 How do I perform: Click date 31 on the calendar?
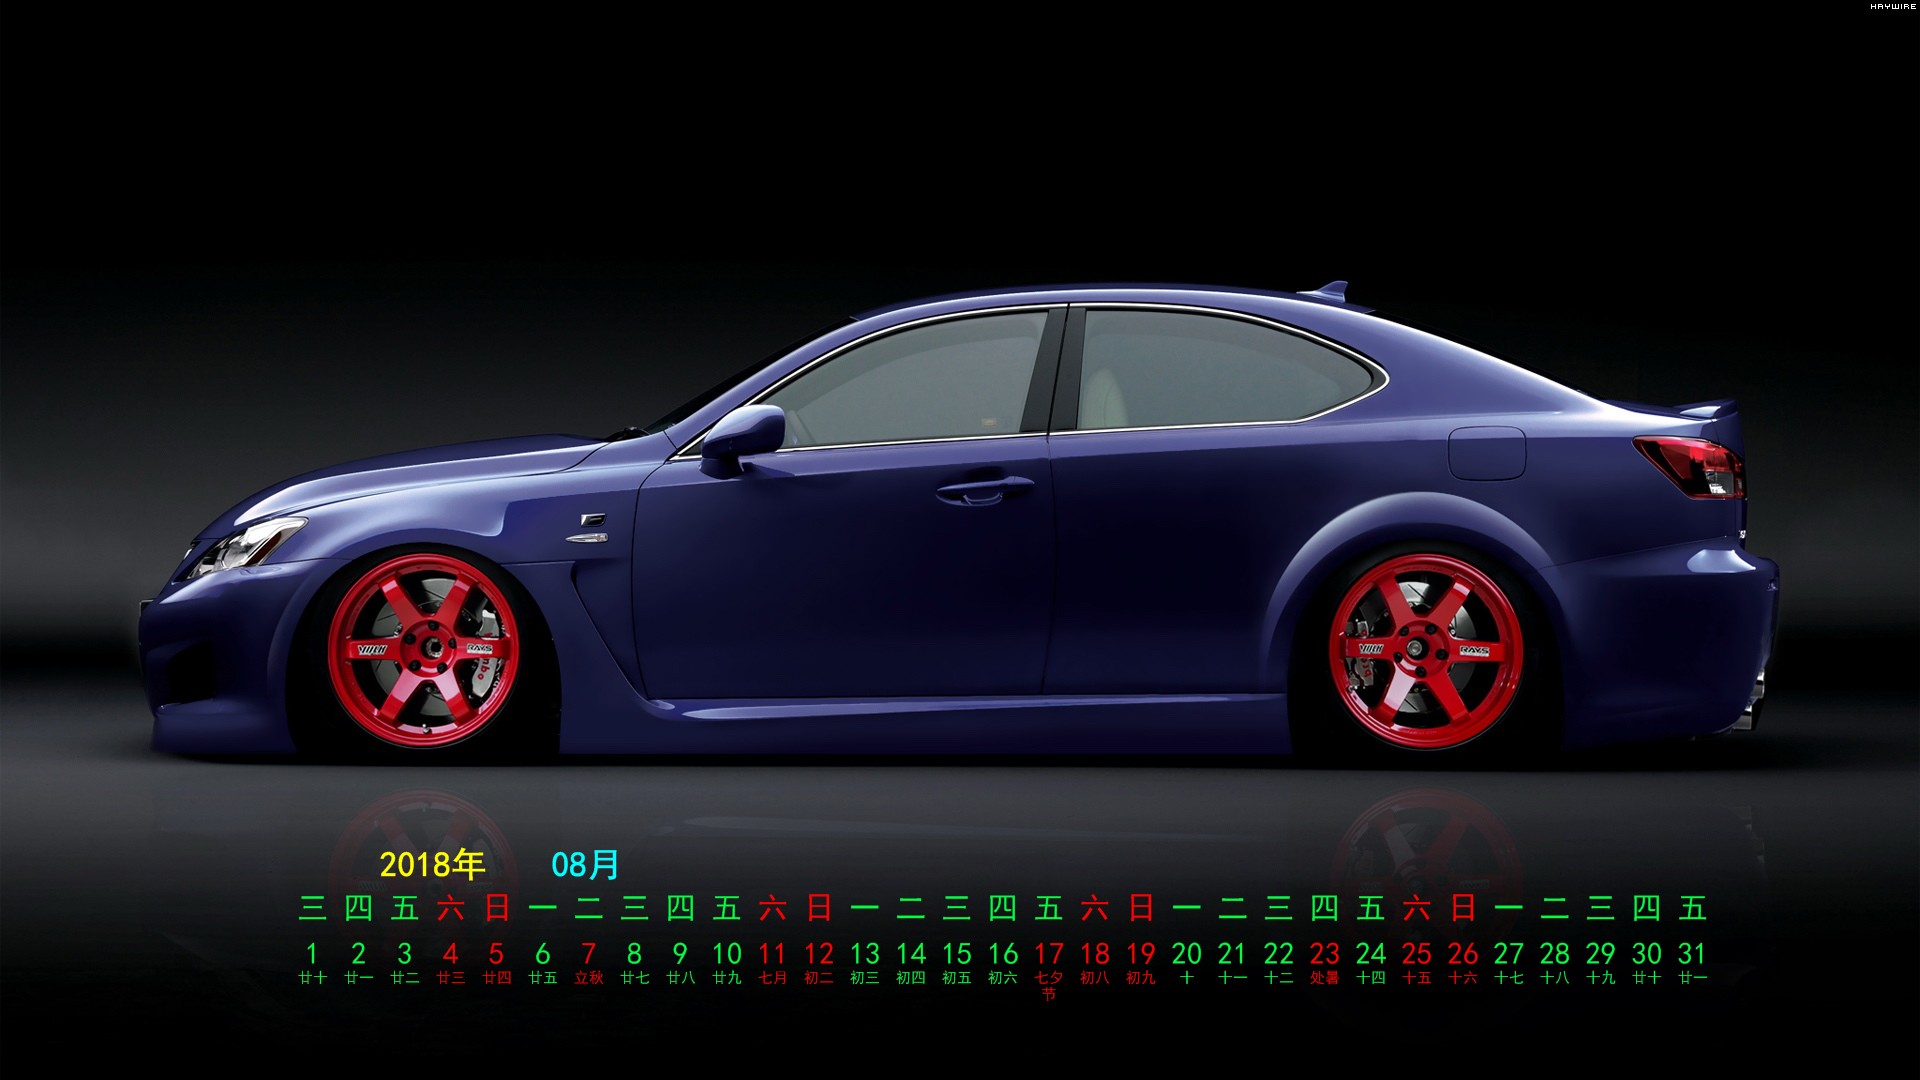pyautogui.click(x=1692, y=954)
